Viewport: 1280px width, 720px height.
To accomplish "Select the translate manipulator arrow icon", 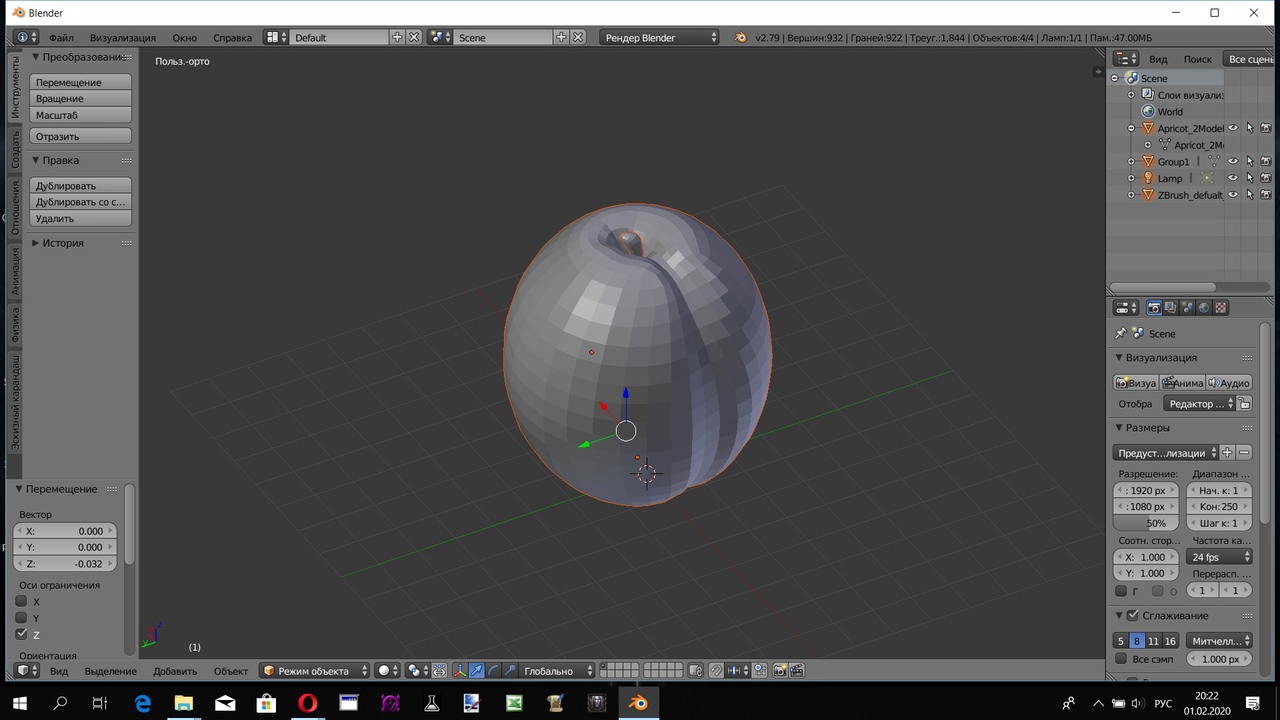I will pos(477,671).
